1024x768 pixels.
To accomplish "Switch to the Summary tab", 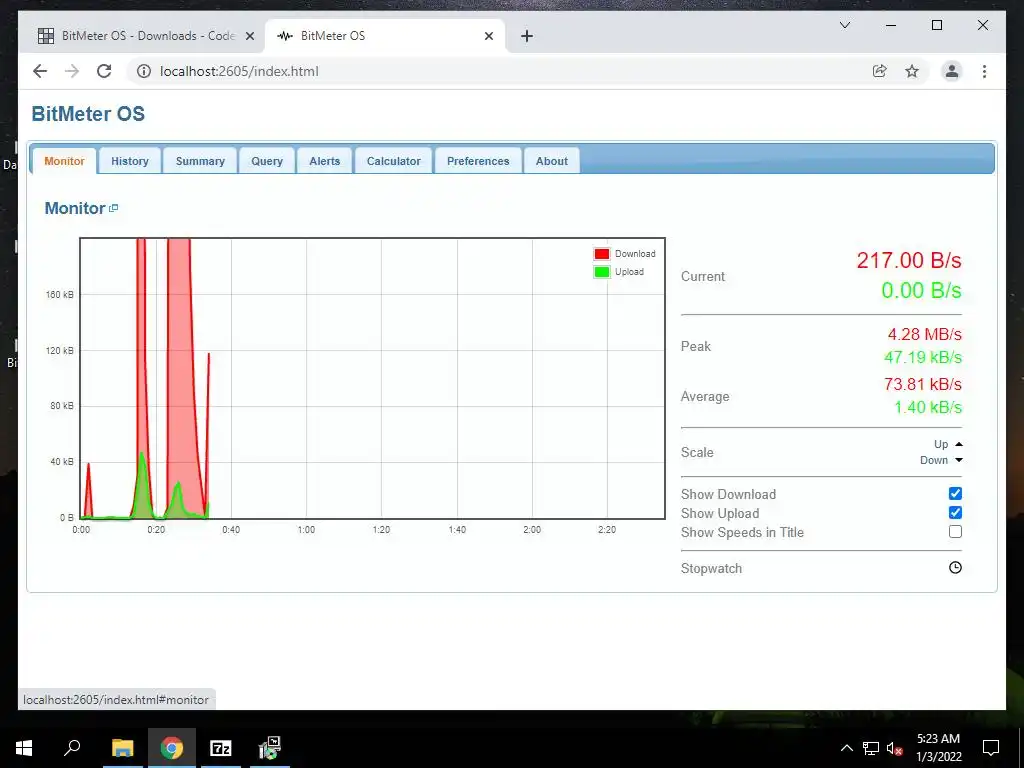I will (200, 161).
